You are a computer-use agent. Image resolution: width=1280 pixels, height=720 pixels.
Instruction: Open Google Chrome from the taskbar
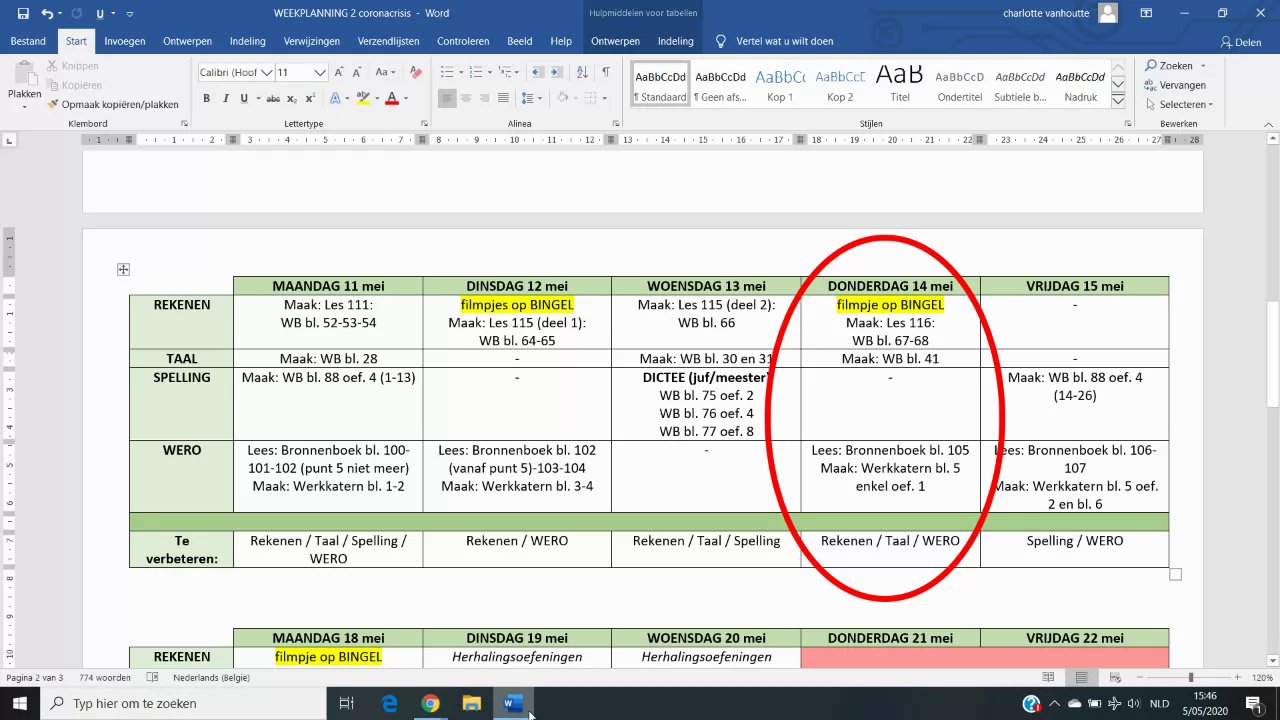430,704
